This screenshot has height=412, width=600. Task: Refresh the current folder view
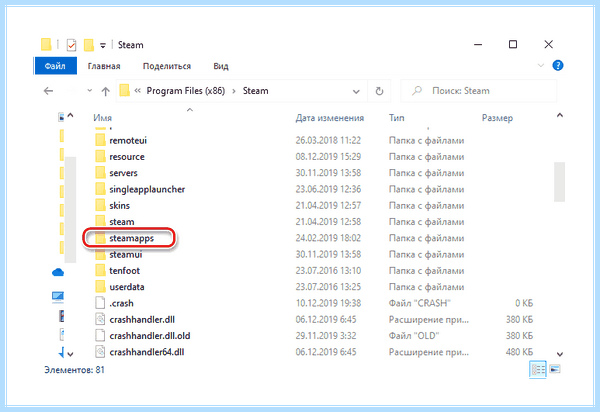pos(379,91)
